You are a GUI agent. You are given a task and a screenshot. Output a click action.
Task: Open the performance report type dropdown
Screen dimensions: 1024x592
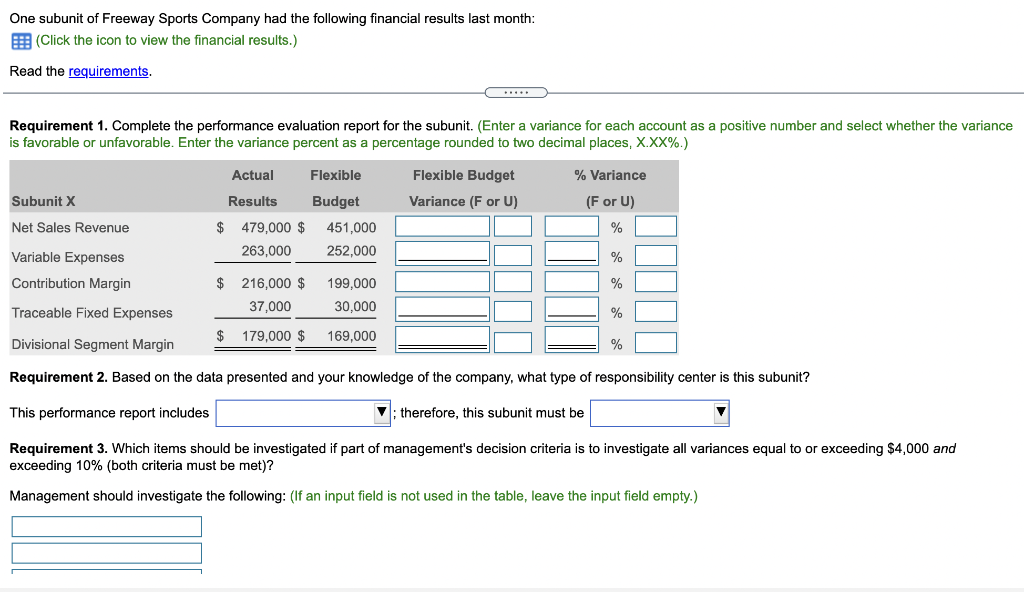302,412
